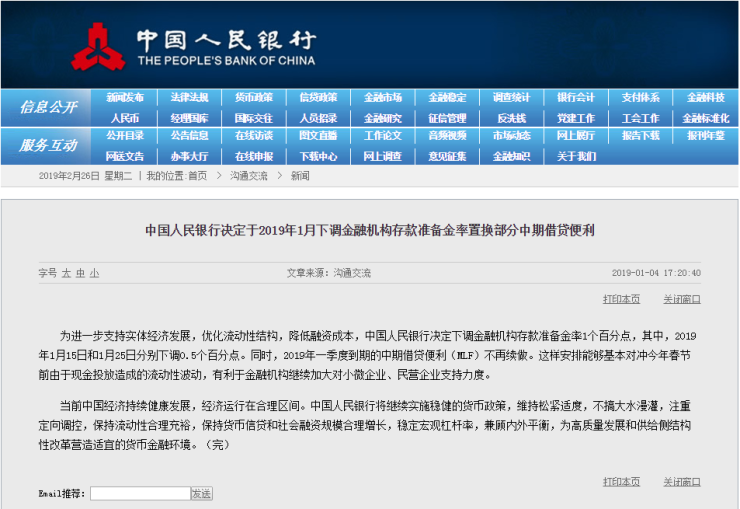Go to 图文直播 page

click(319, 136)
